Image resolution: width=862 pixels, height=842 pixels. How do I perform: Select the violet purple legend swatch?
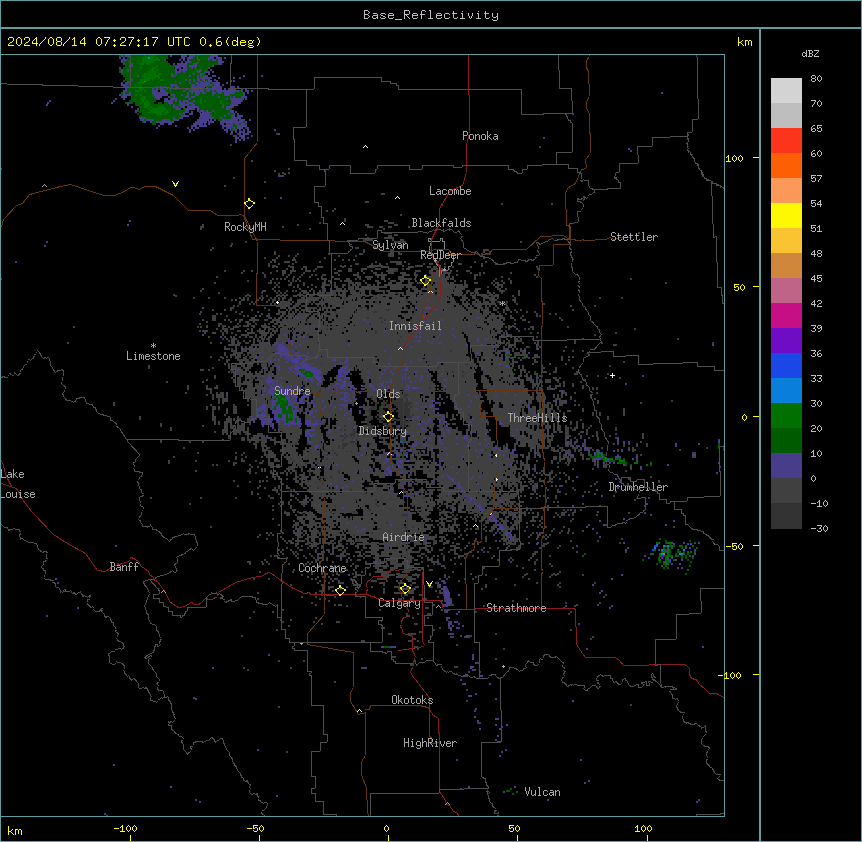pyautogui.click(x=786, y=340)
